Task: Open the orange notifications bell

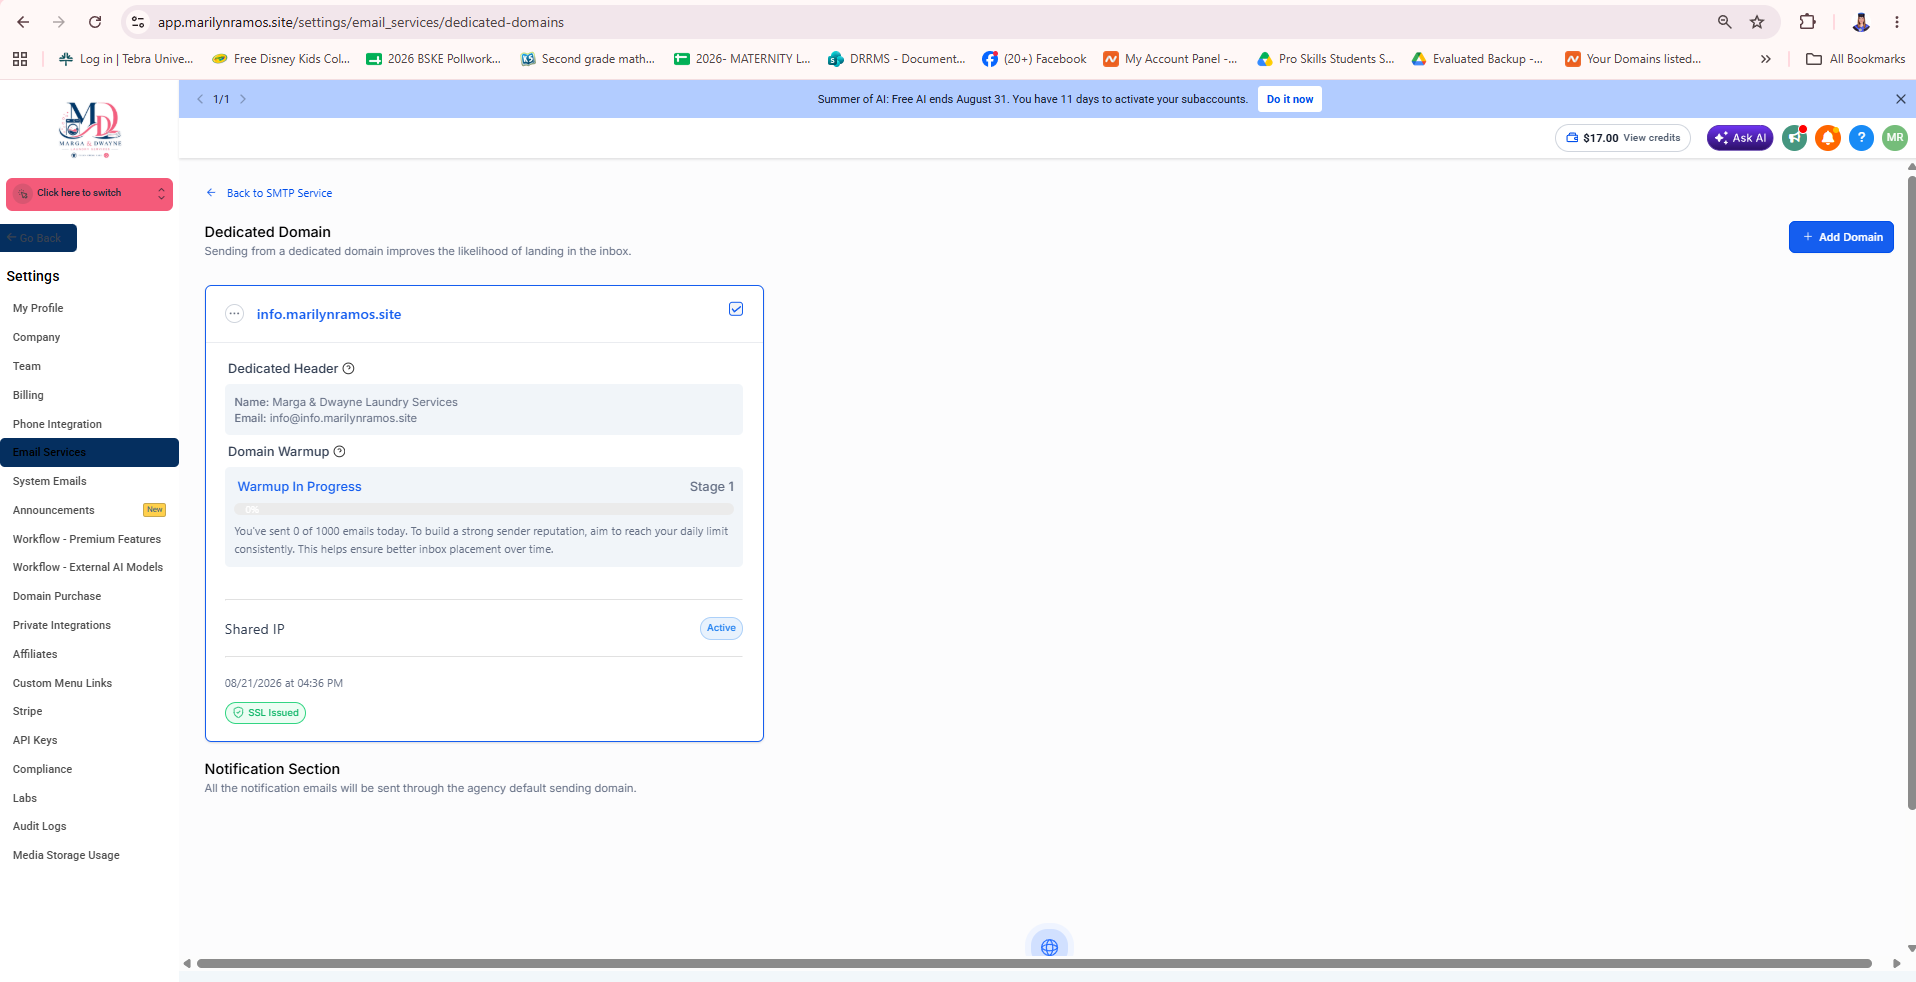Action: (1828, 138)
